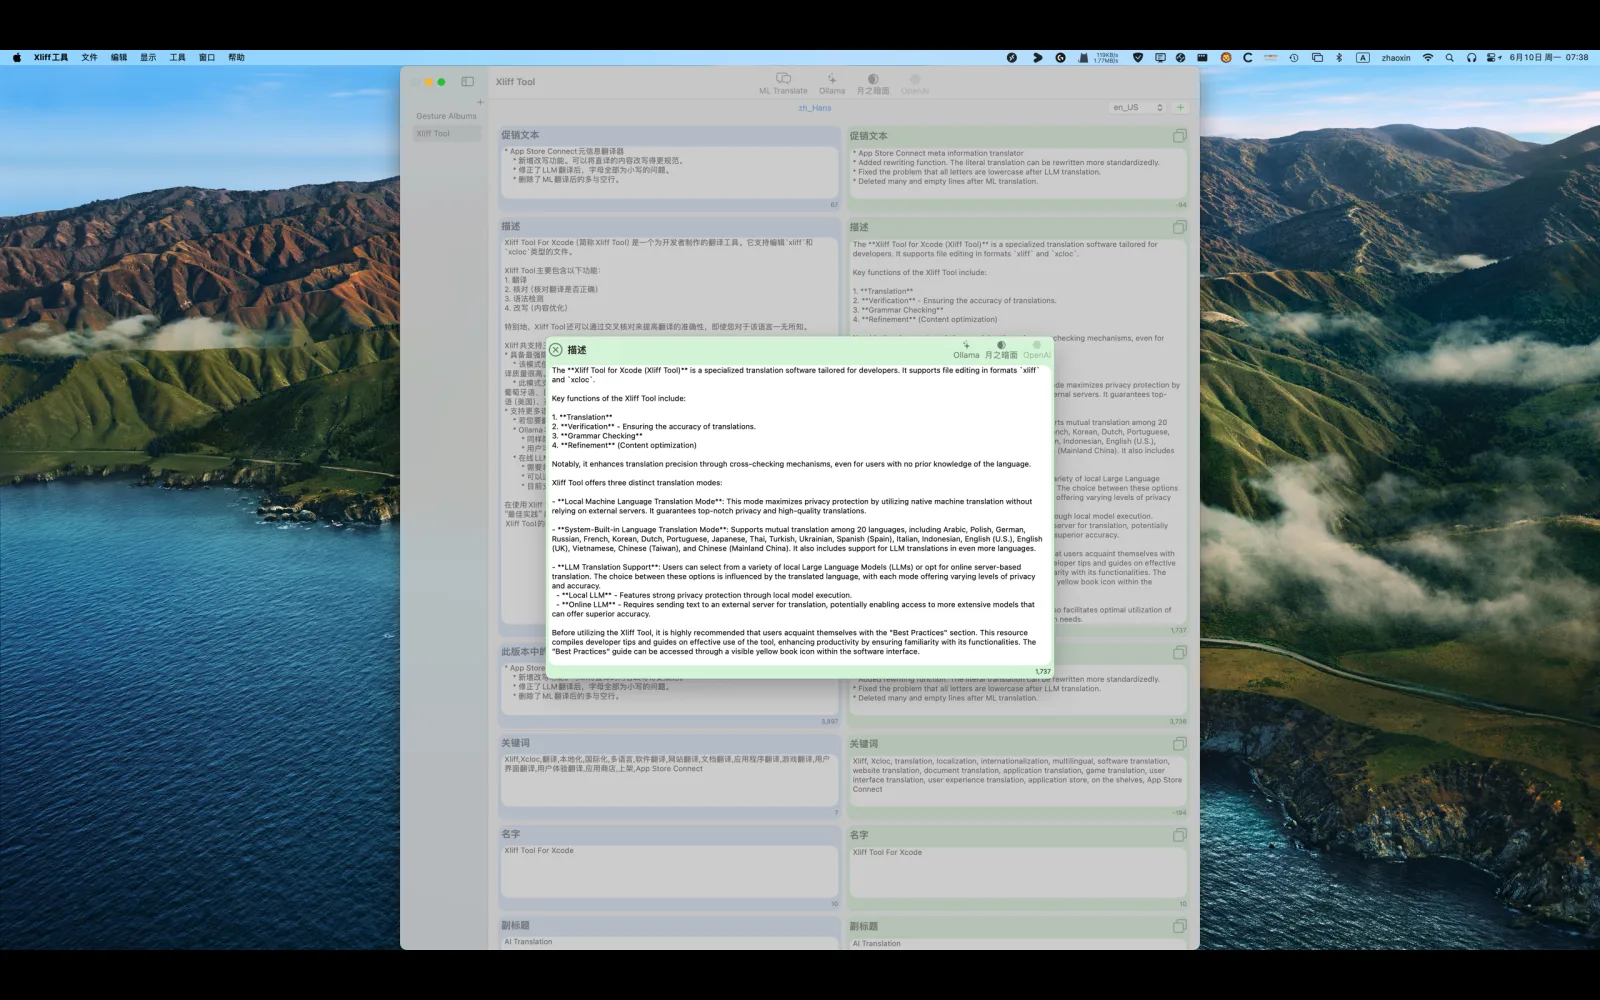Expand the English 描述 card

point(1180,227)
